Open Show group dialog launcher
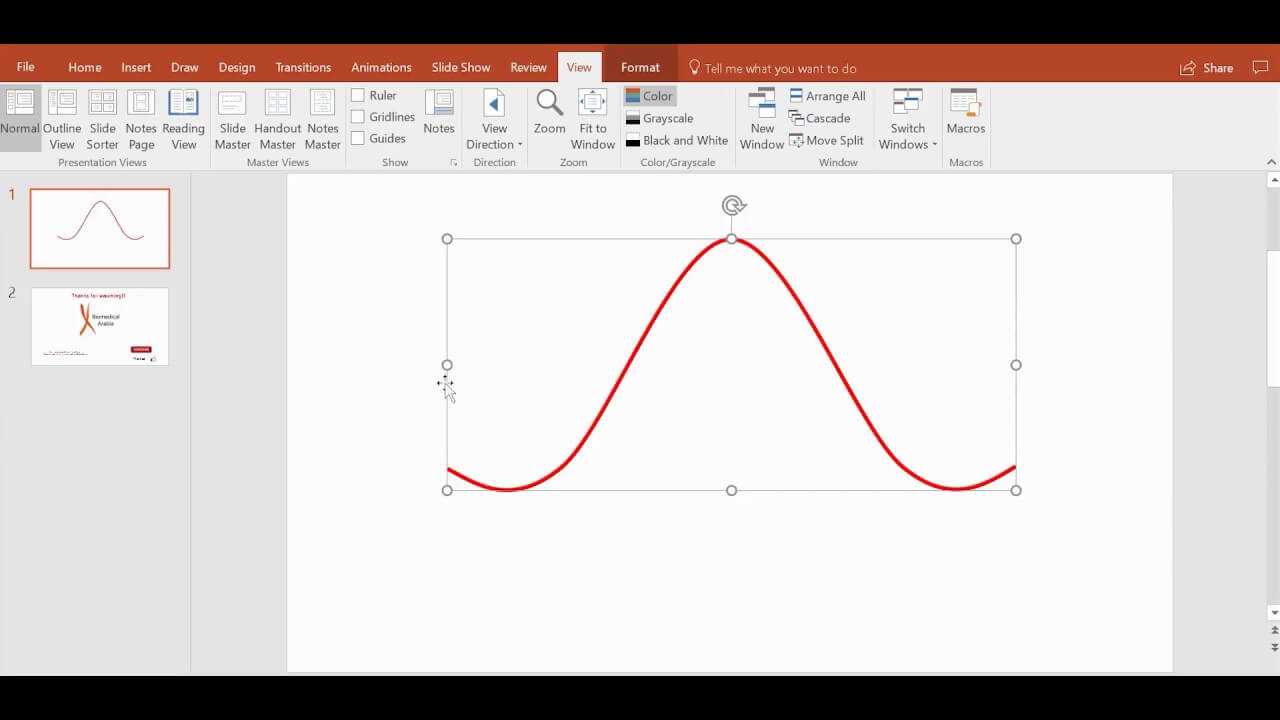1280x720 pixels. 453,162
